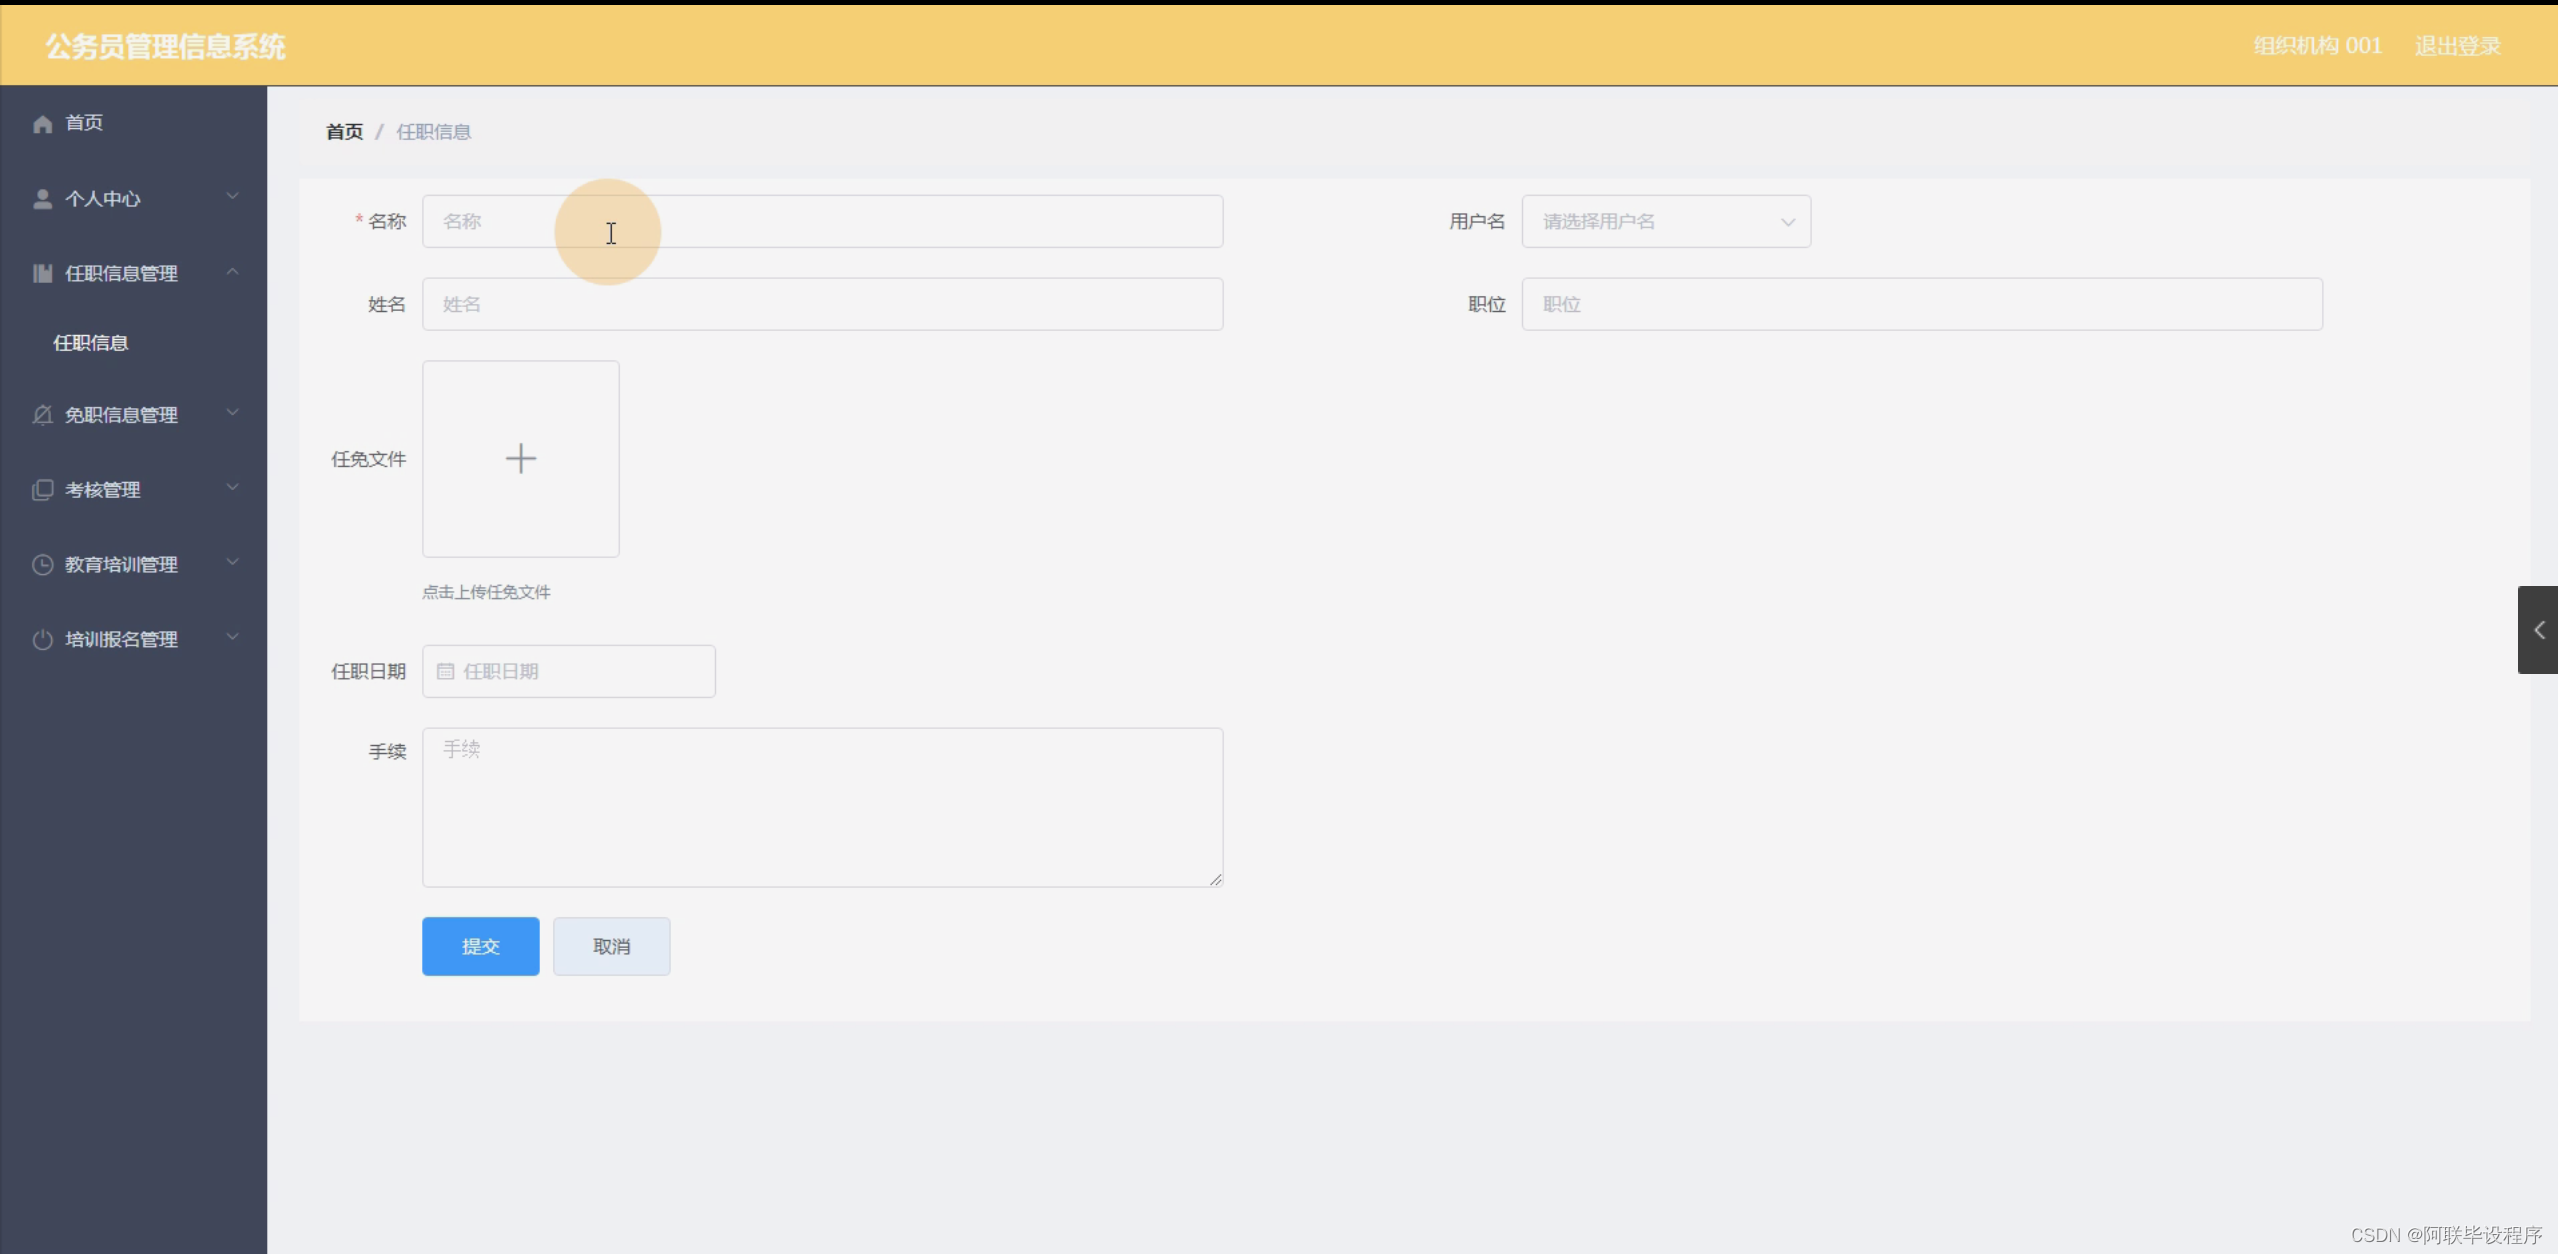
Task: Open the 用户名 dropdown selector
Action: tap(1665, 222)
